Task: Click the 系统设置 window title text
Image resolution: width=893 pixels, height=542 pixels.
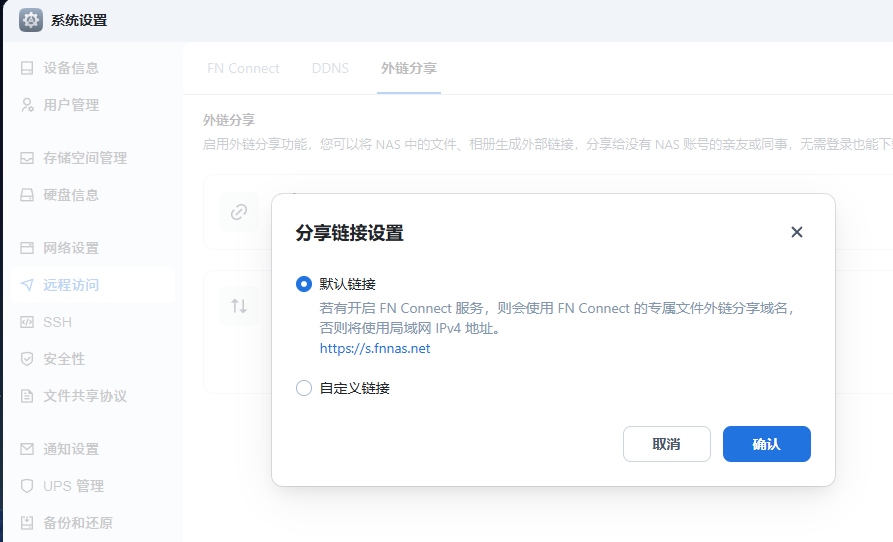Action: click(79, 20)
